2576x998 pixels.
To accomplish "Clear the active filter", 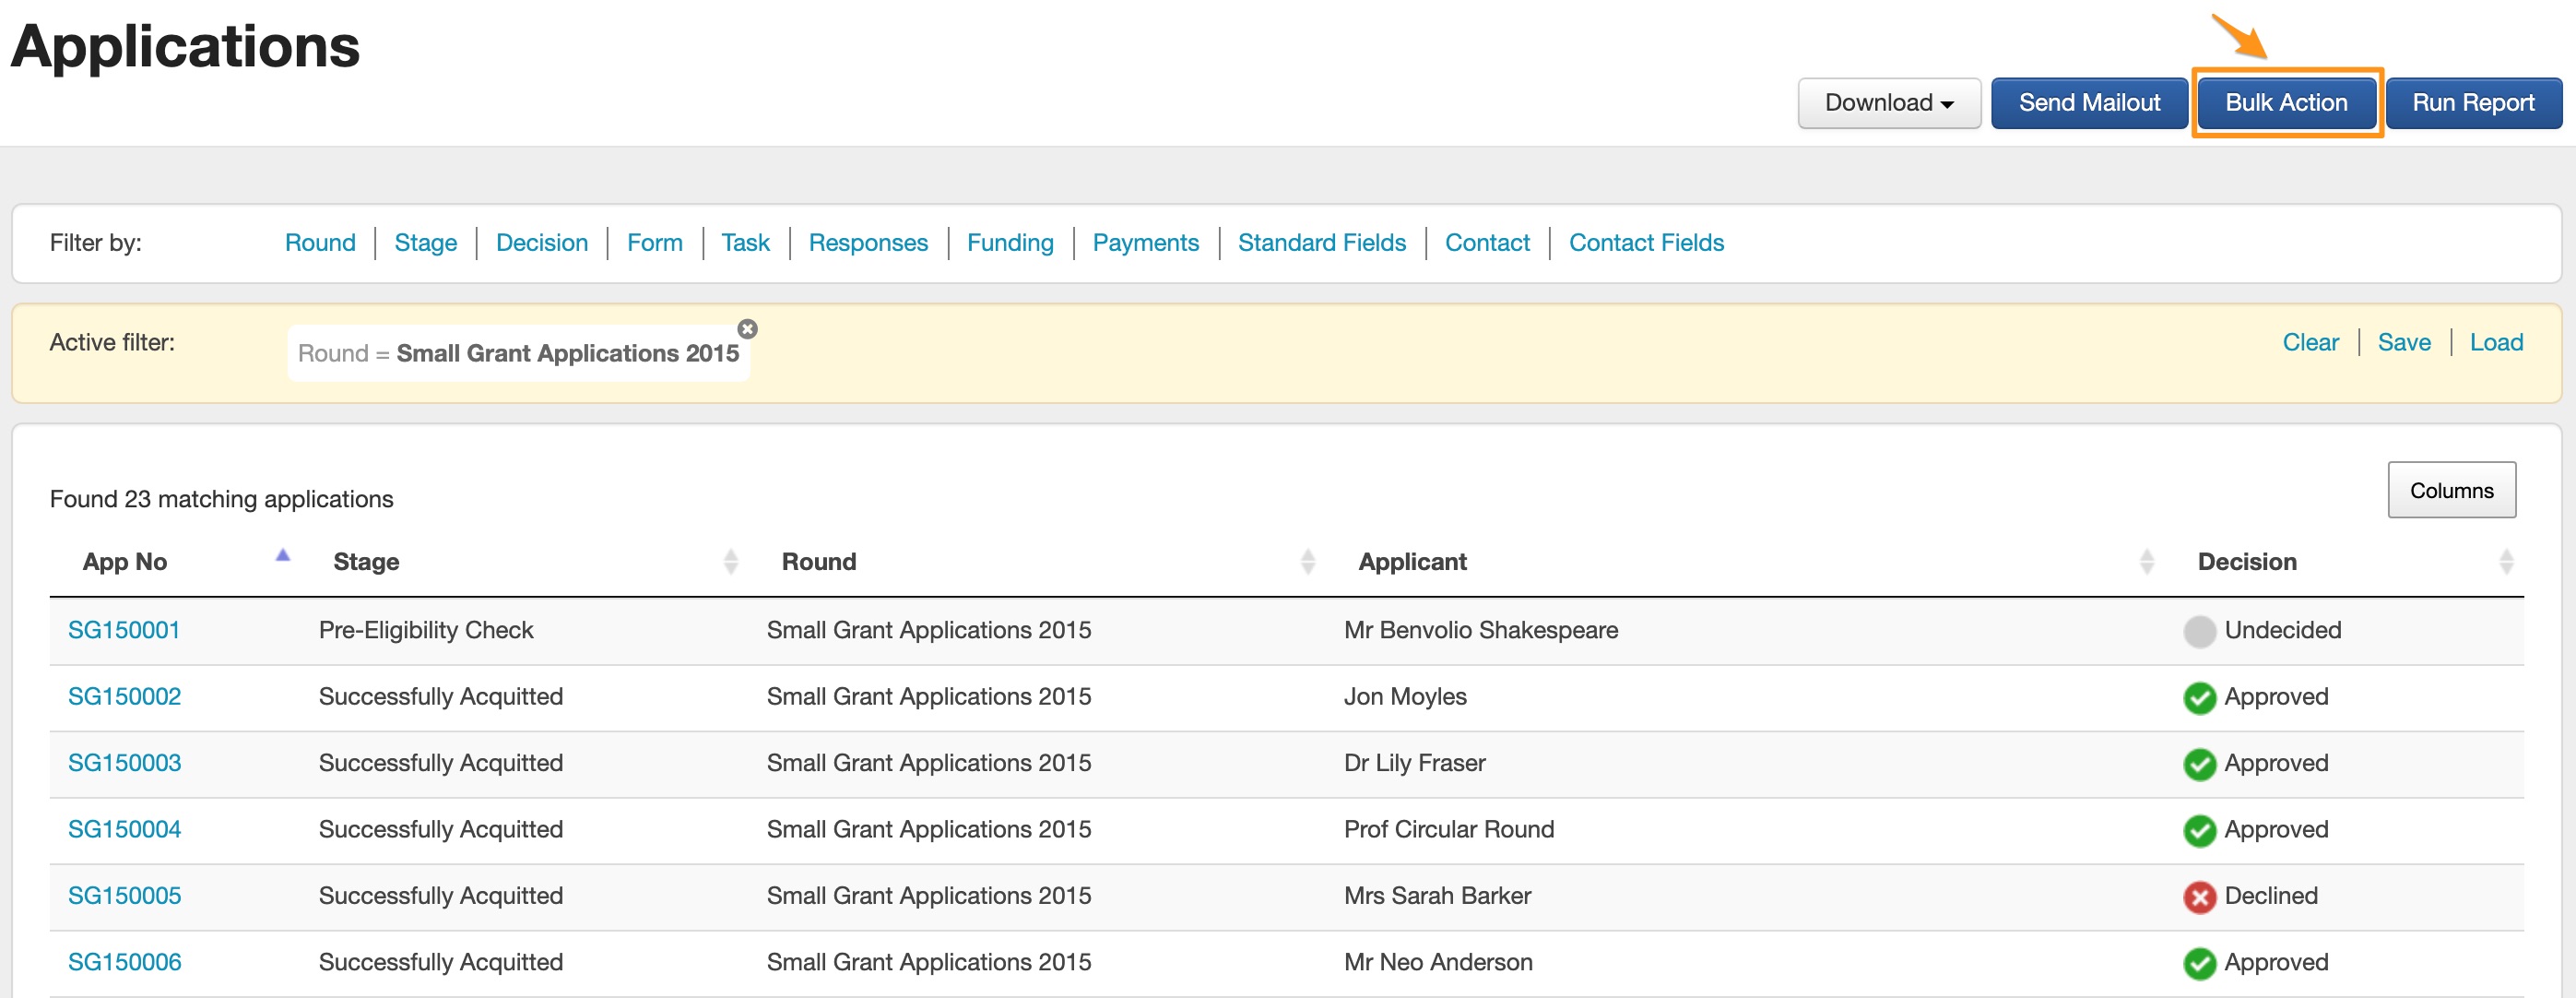I will [2309, 343].
